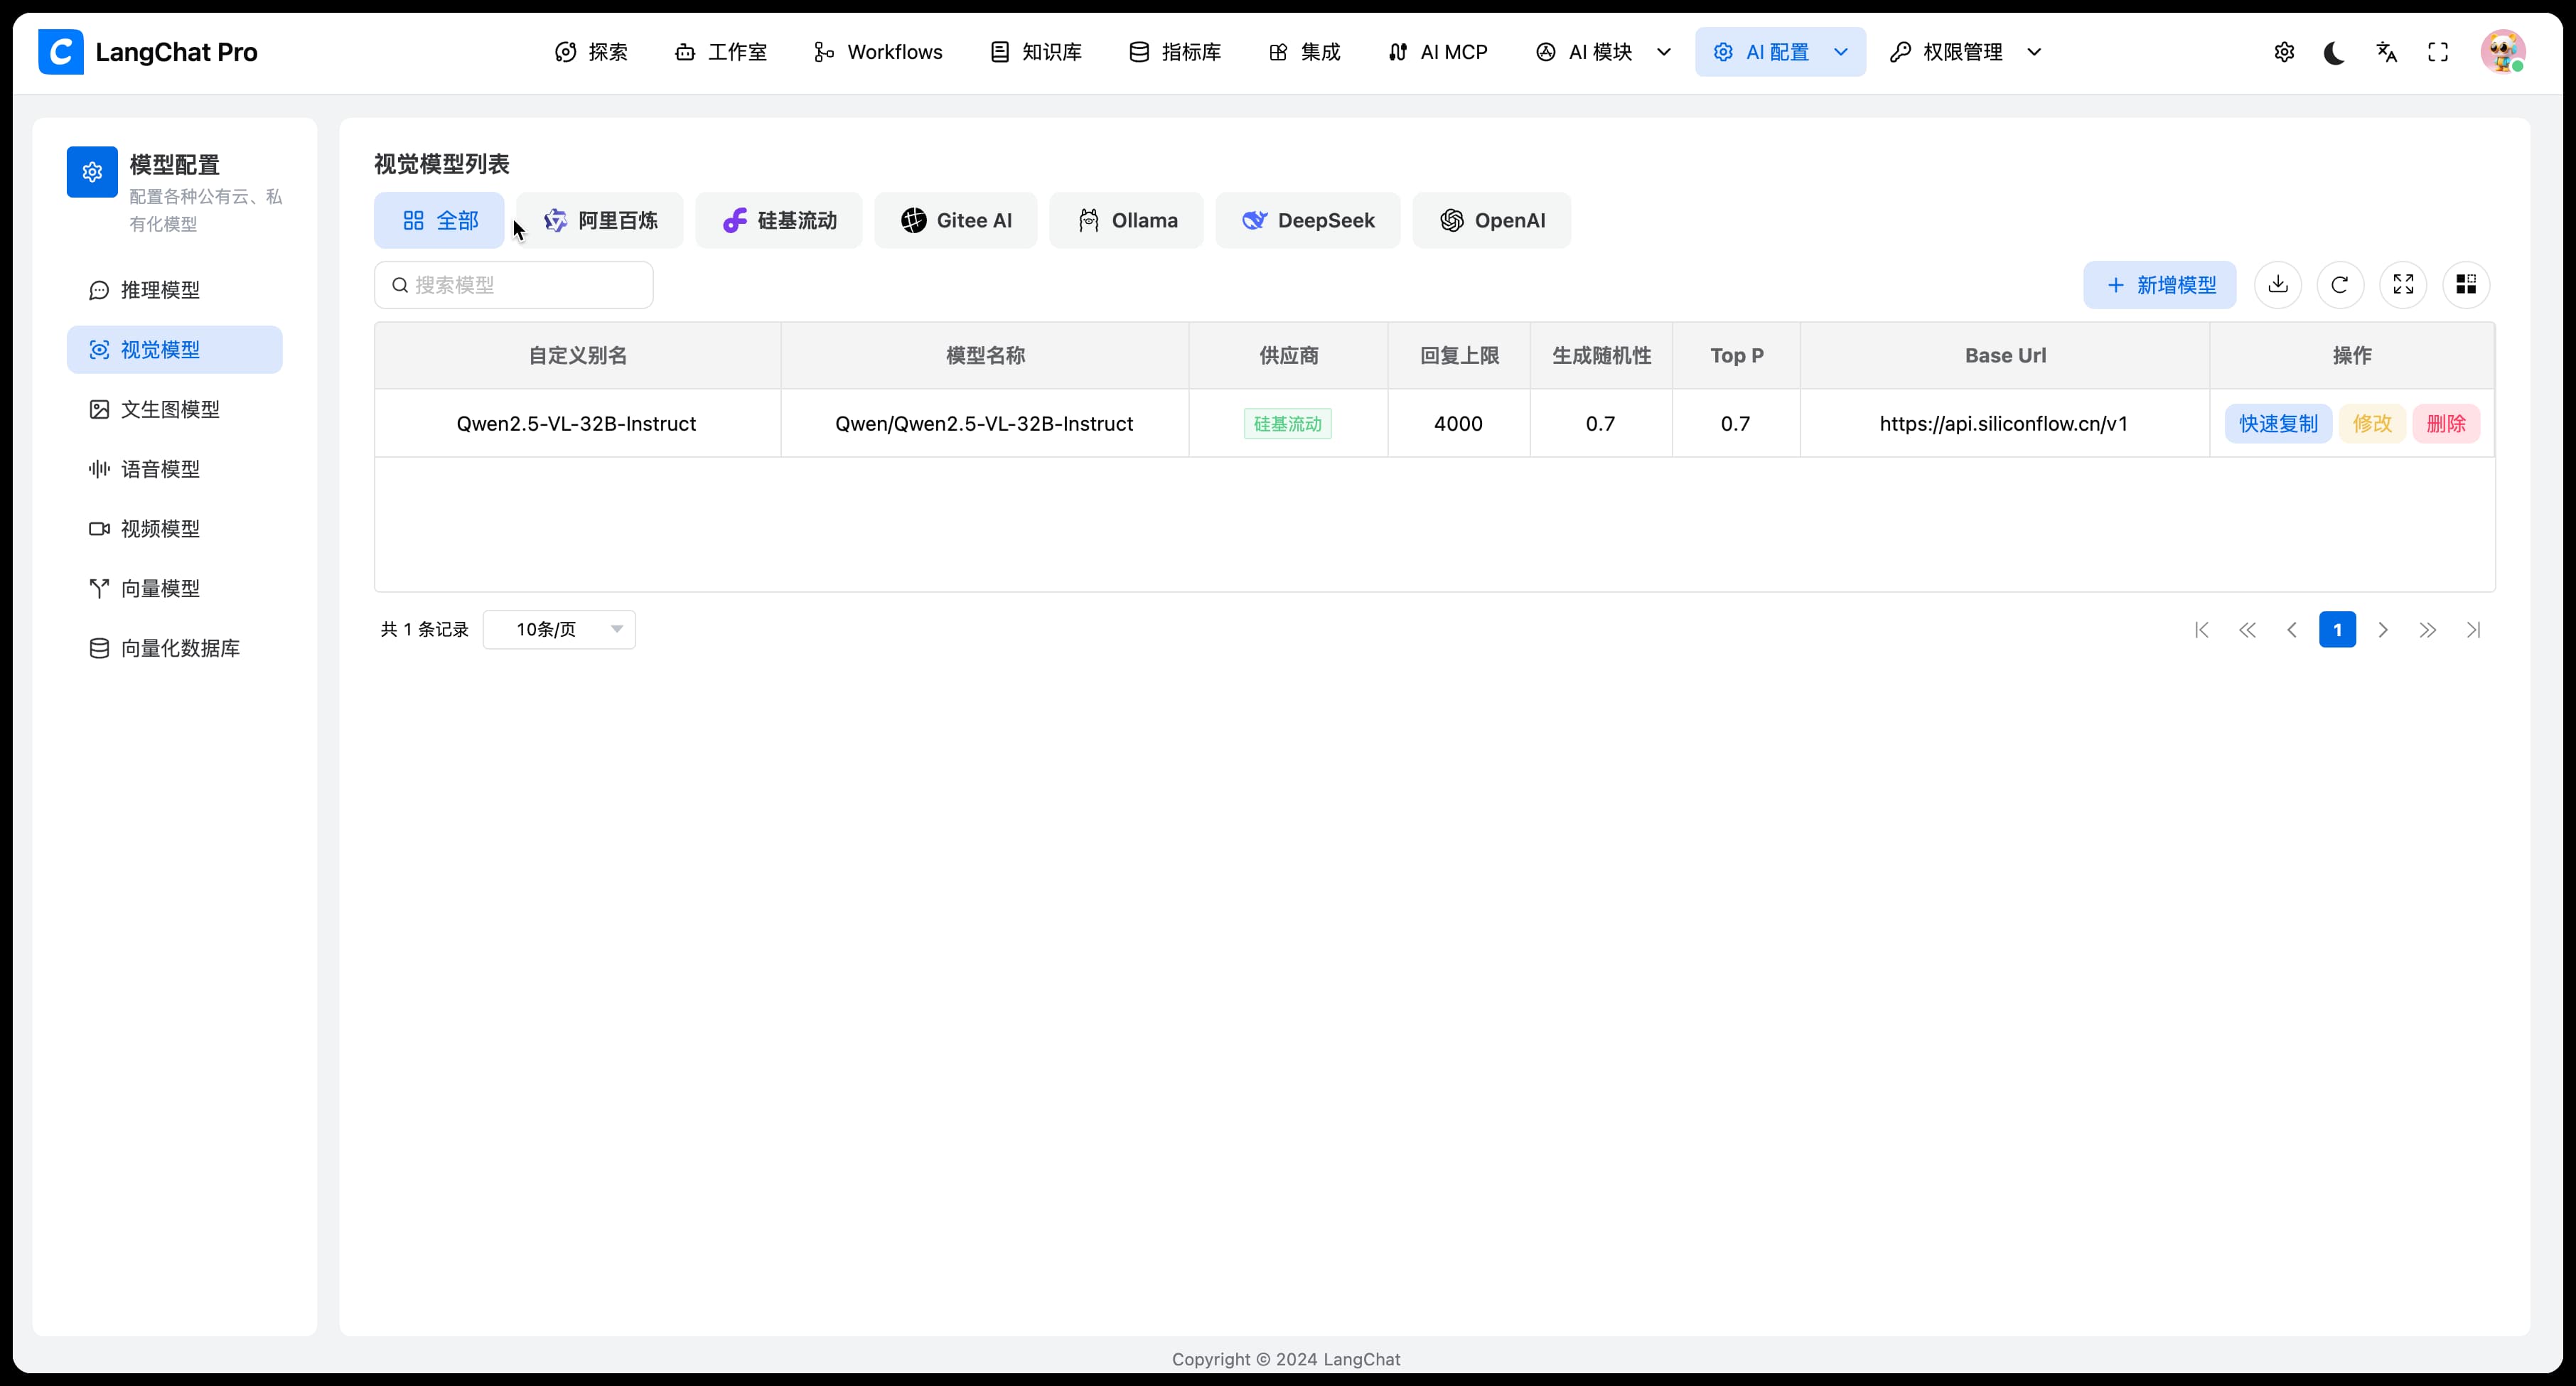
Task: Open the user avatar menu
Action: point(2503,52)
